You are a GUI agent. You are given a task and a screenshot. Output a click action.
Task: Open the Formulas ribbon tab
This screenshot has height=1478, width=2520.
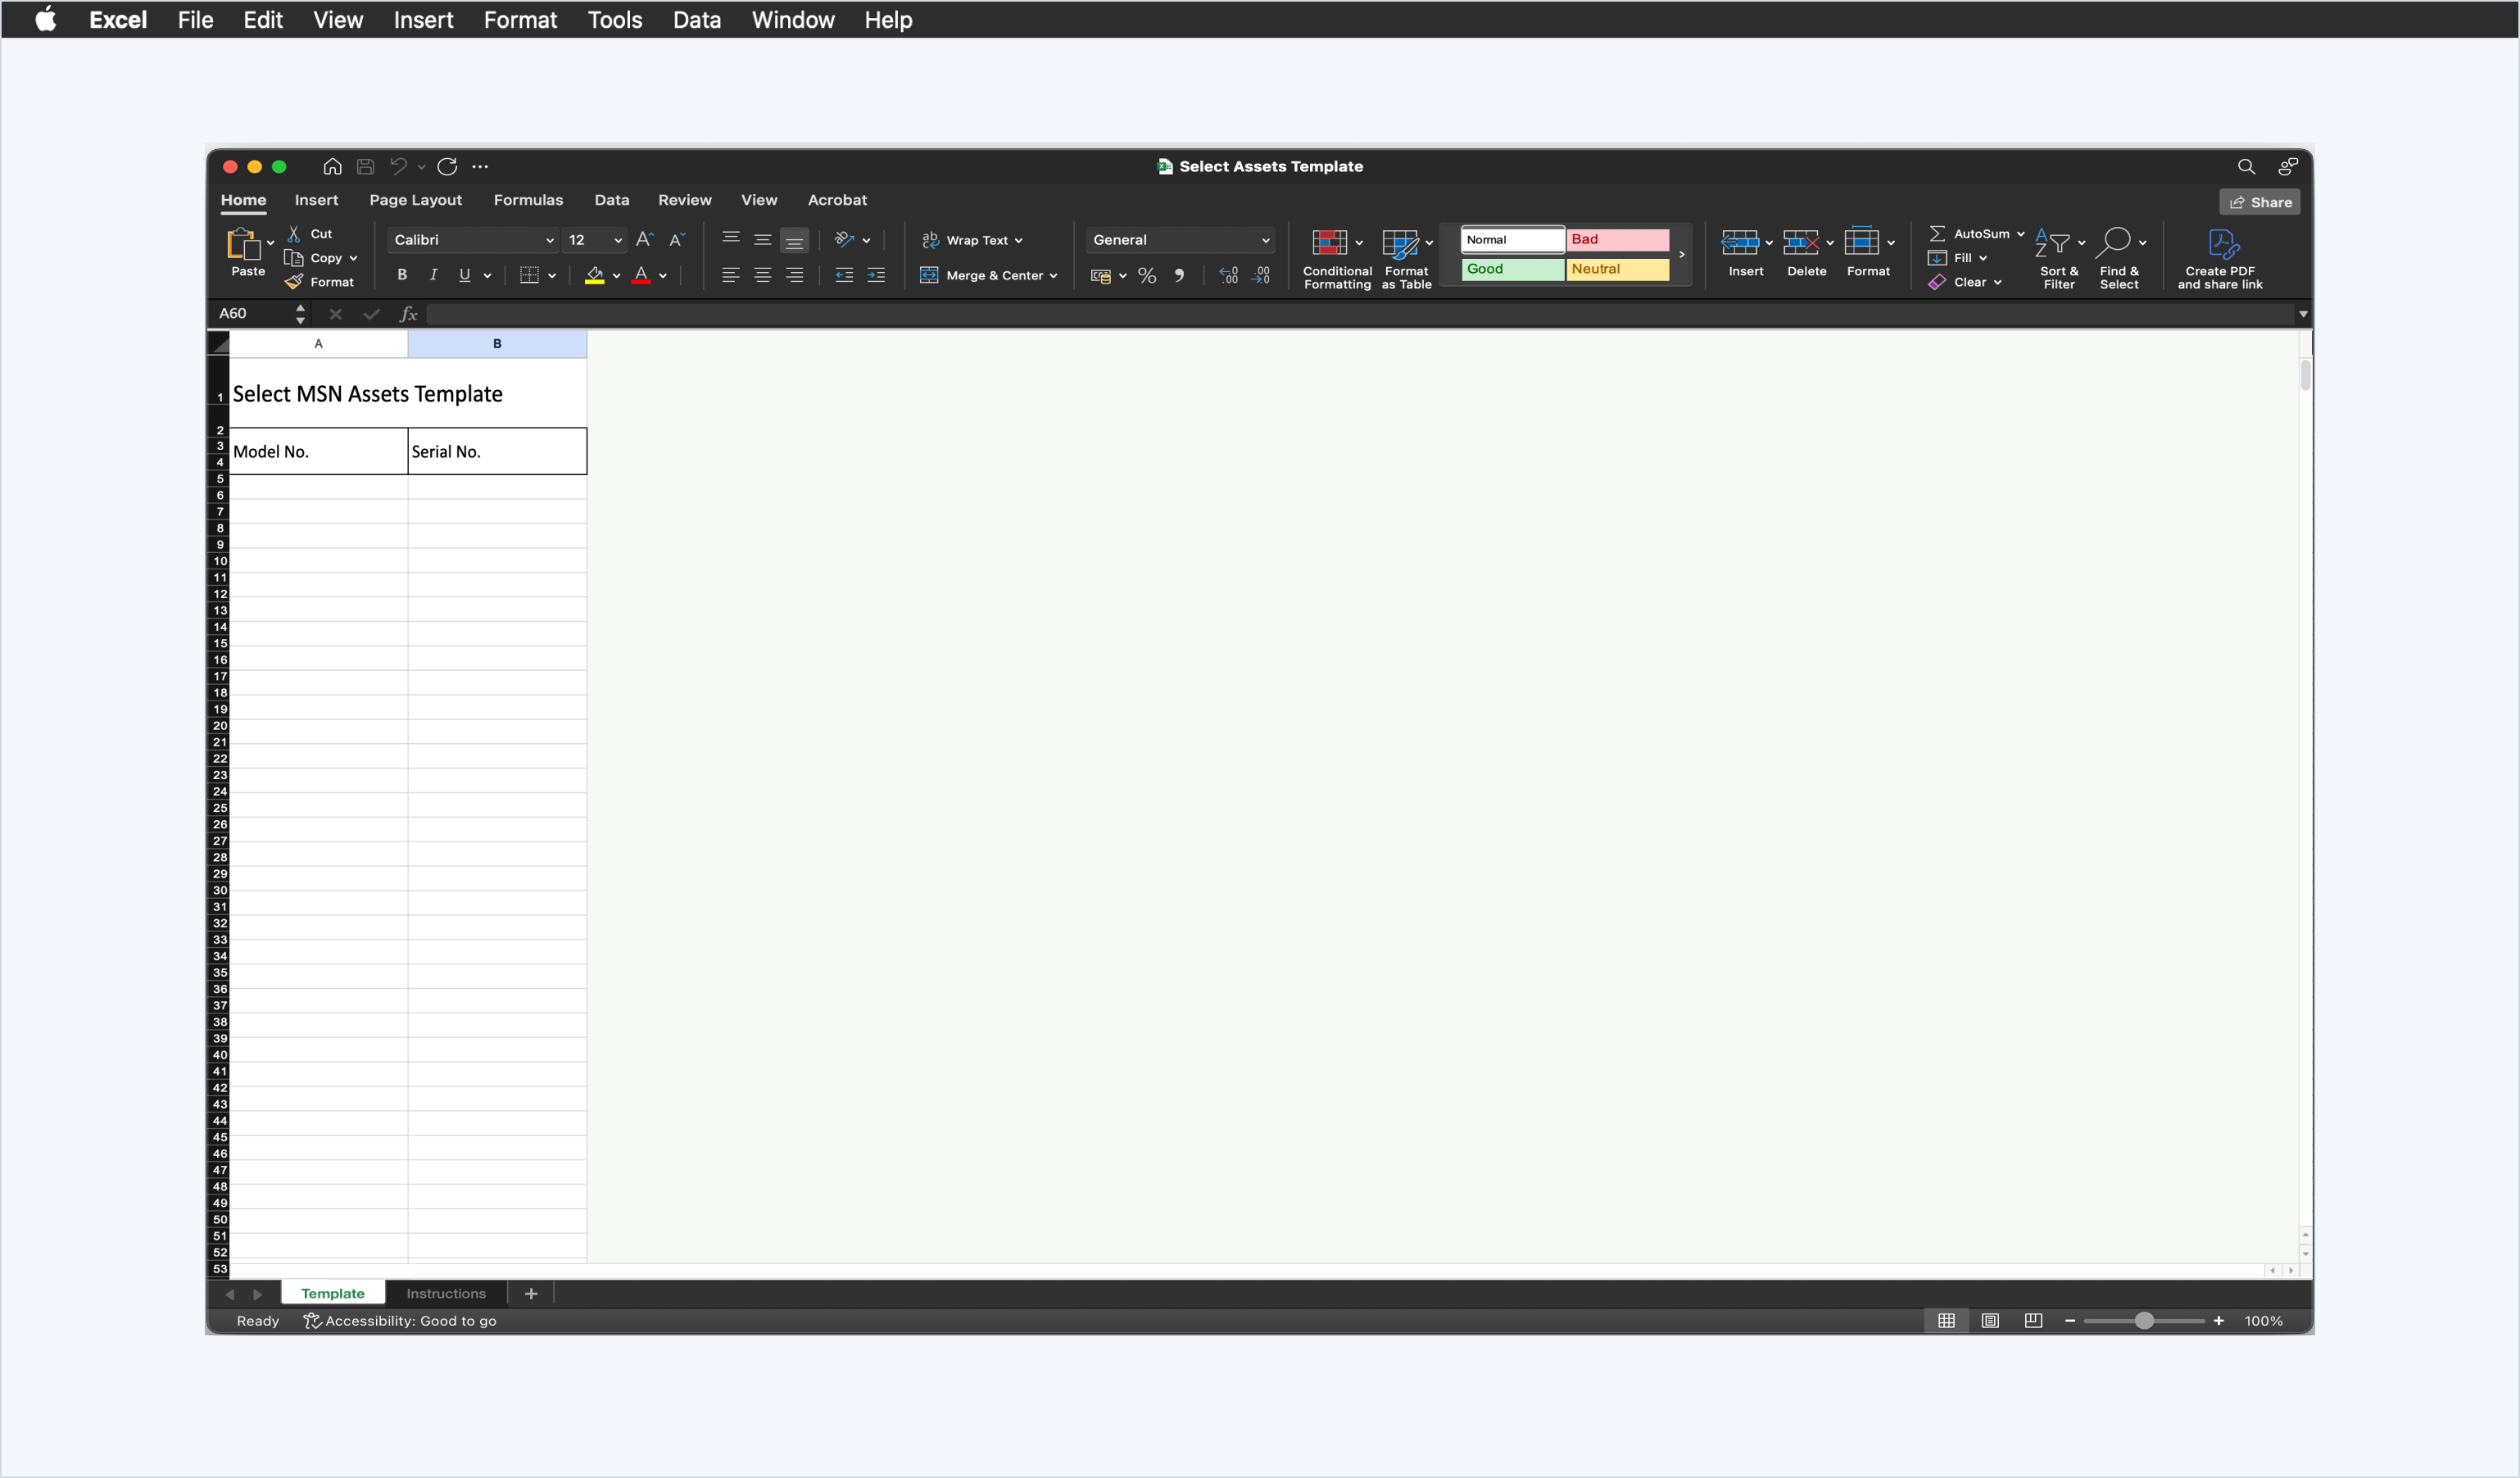[x=528, y=200]
